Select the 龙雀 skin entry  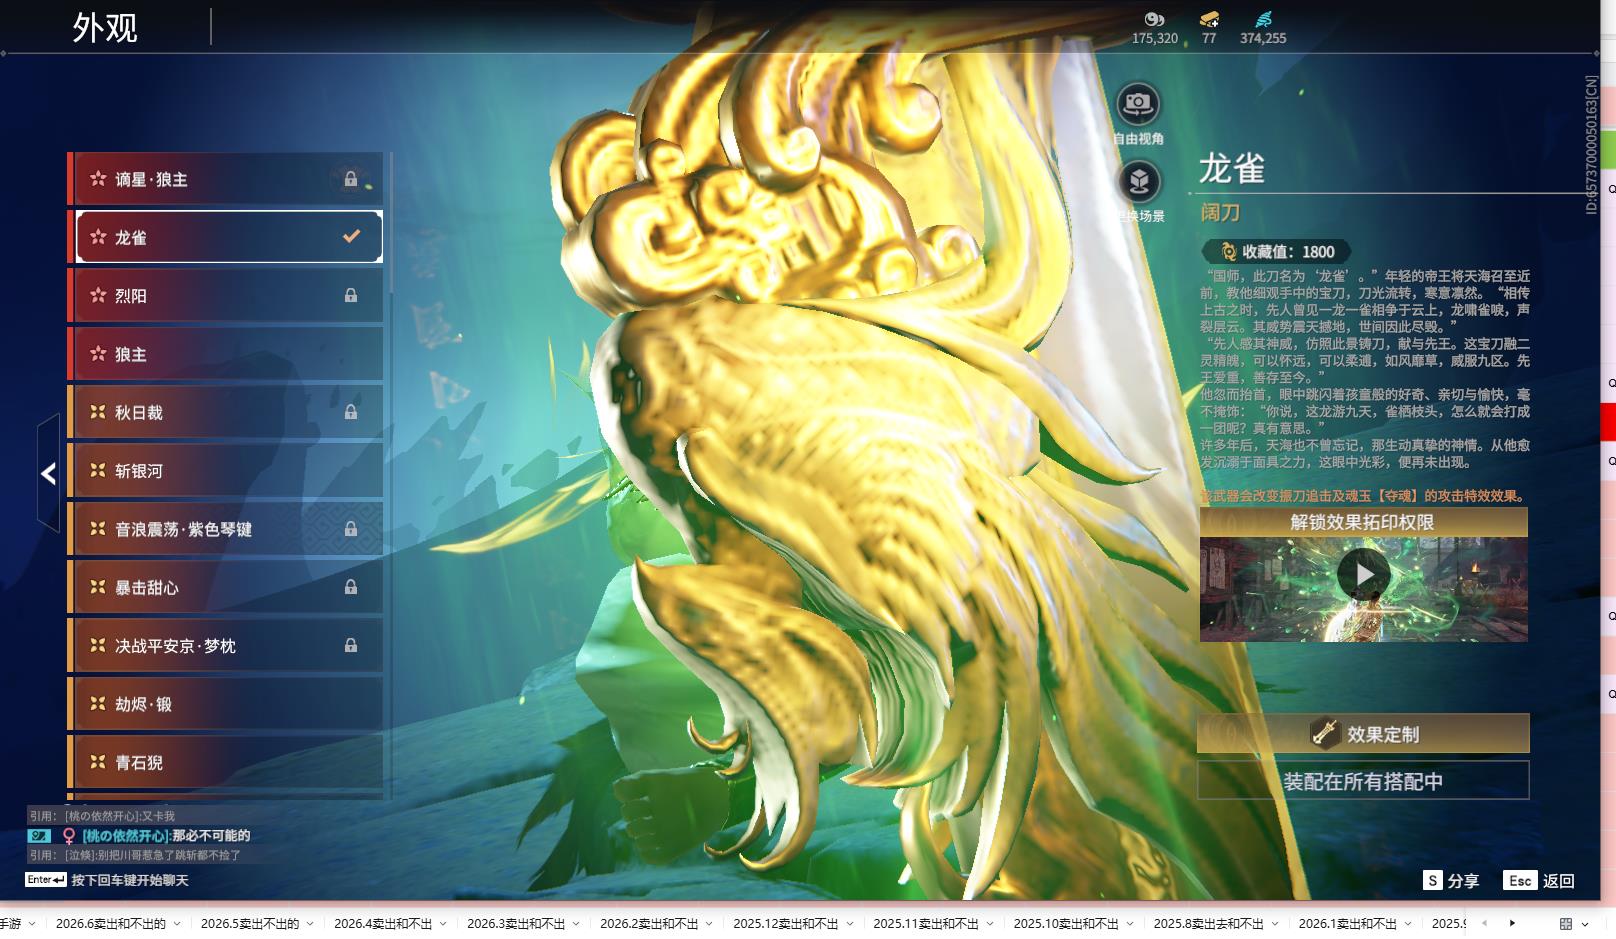(225, 237)
